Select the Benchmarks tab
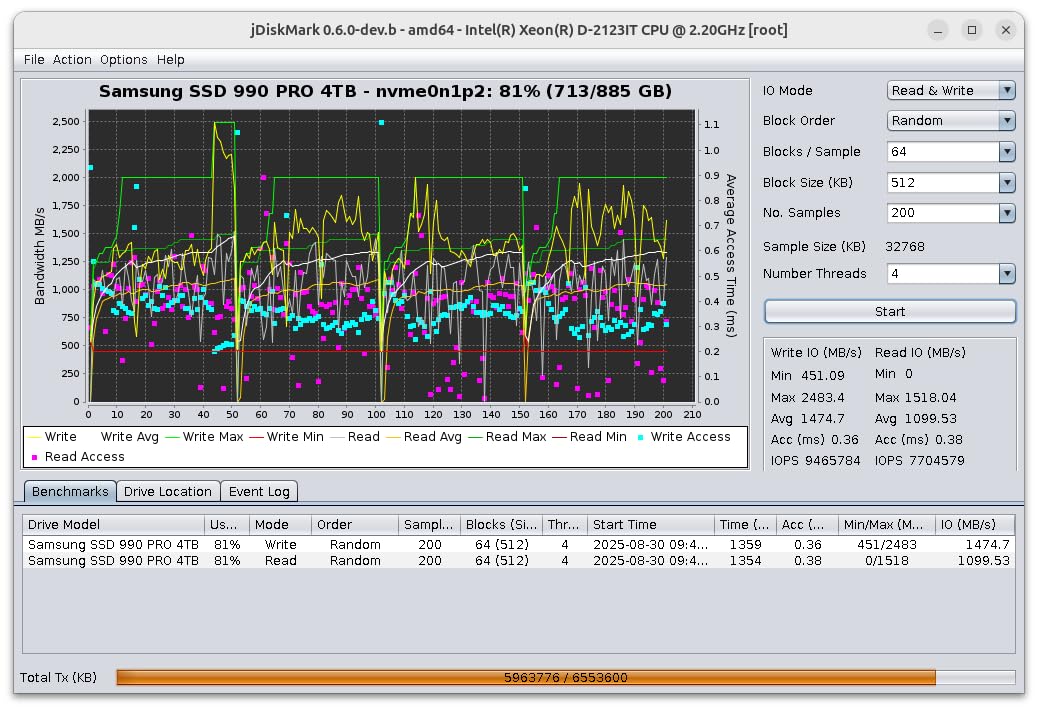Image resolution: width=1038 pixels, height=710 pixels. 70,492
